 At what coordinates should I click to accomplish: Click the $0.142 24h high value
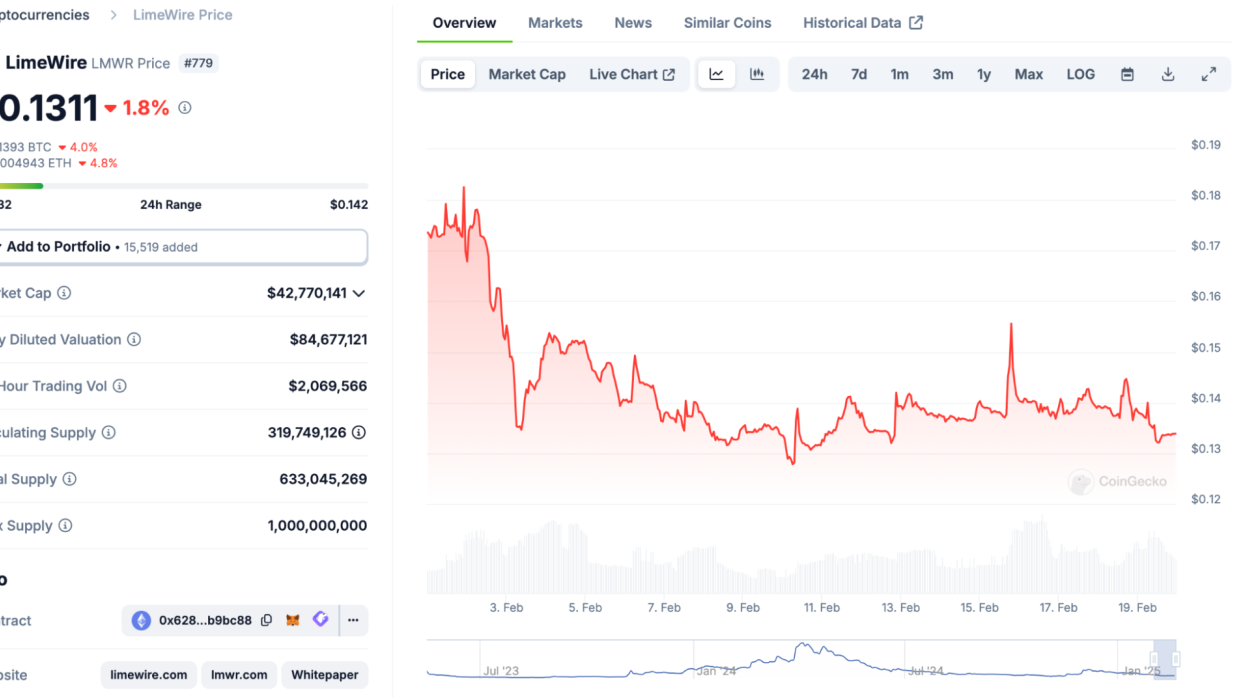[349, 204]
